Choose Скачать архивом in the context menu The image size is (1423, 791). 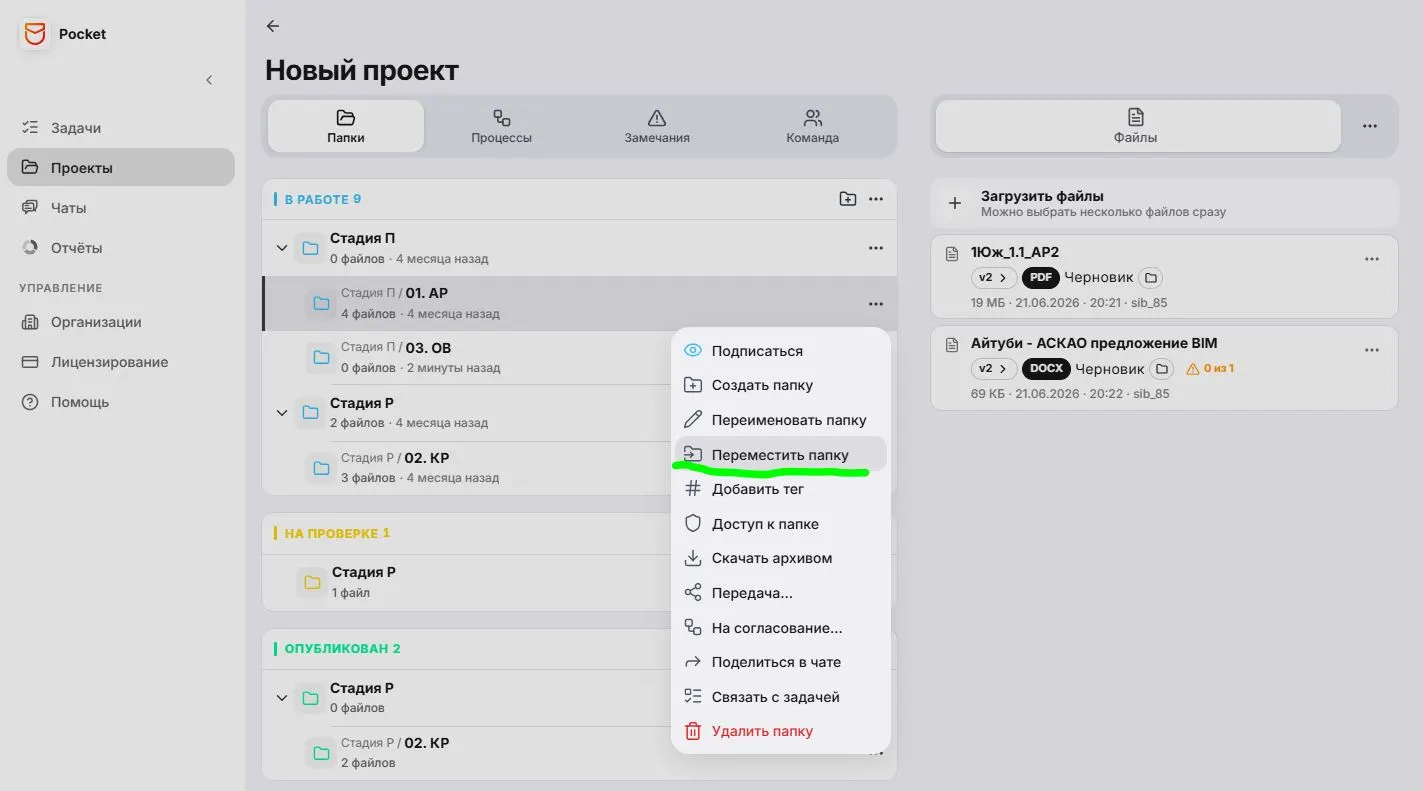[x=780, y=558]
